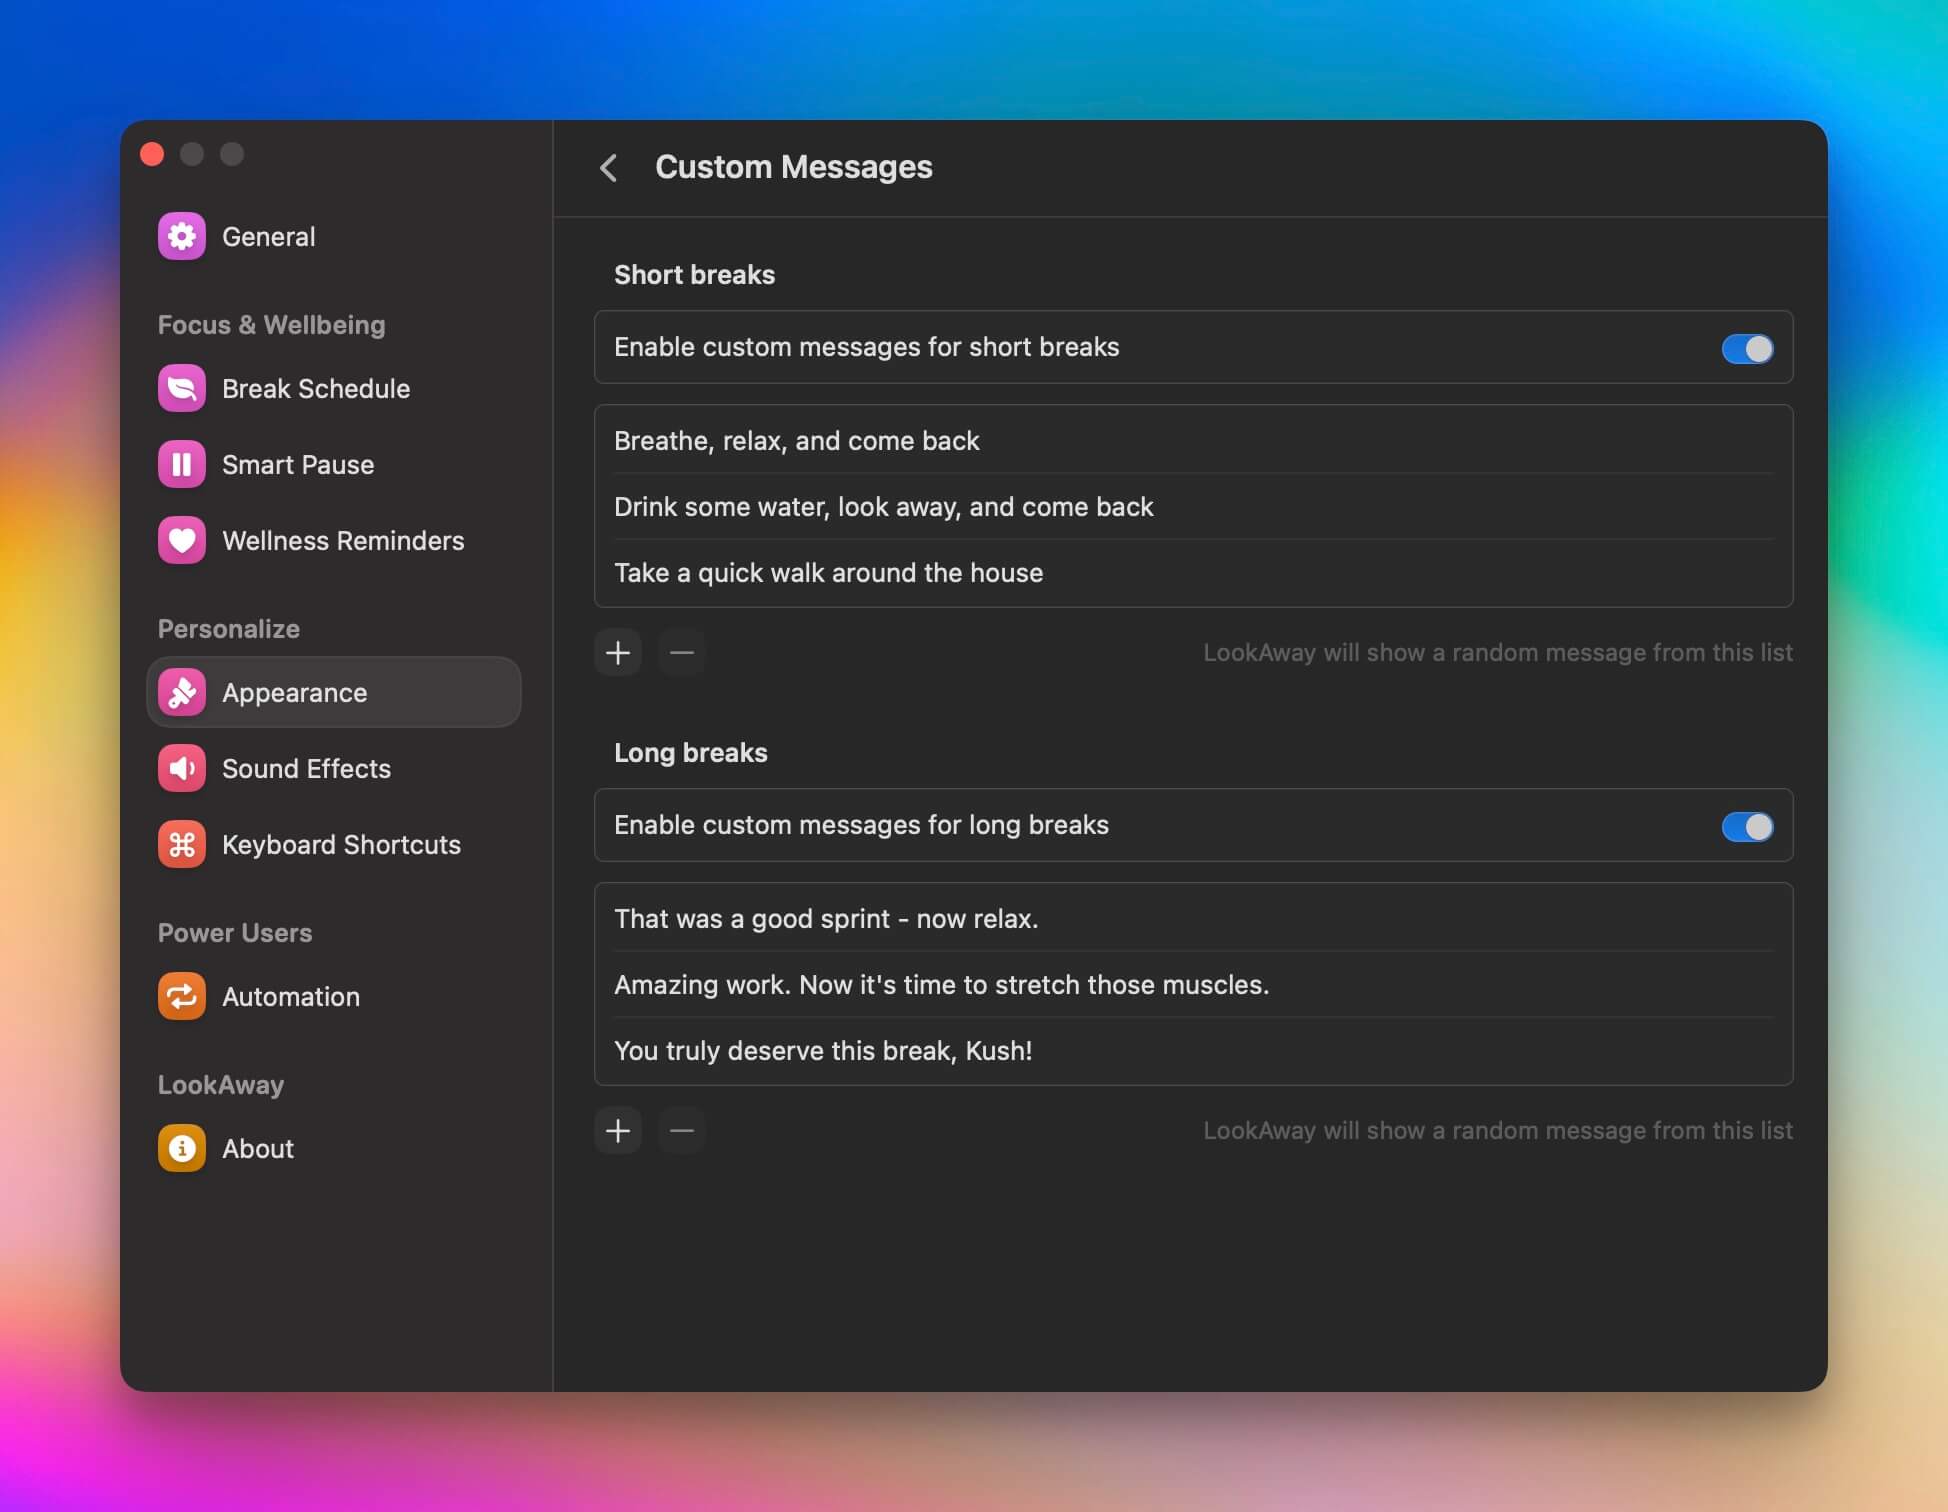This screenshot has width=1948, height=1512.
Task: Open Keyboard Shortcuts via the command icon
Action: 182,844
